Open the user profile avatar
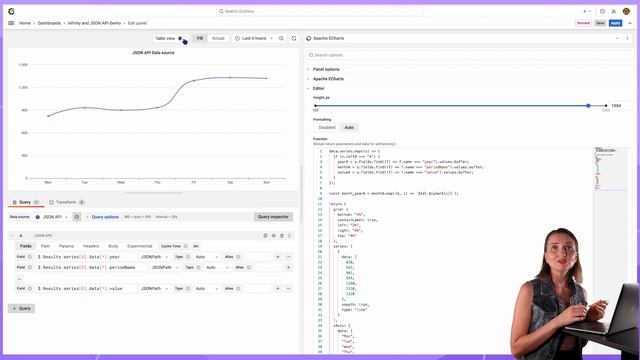640x360 pixels. [x=626, y=11]
